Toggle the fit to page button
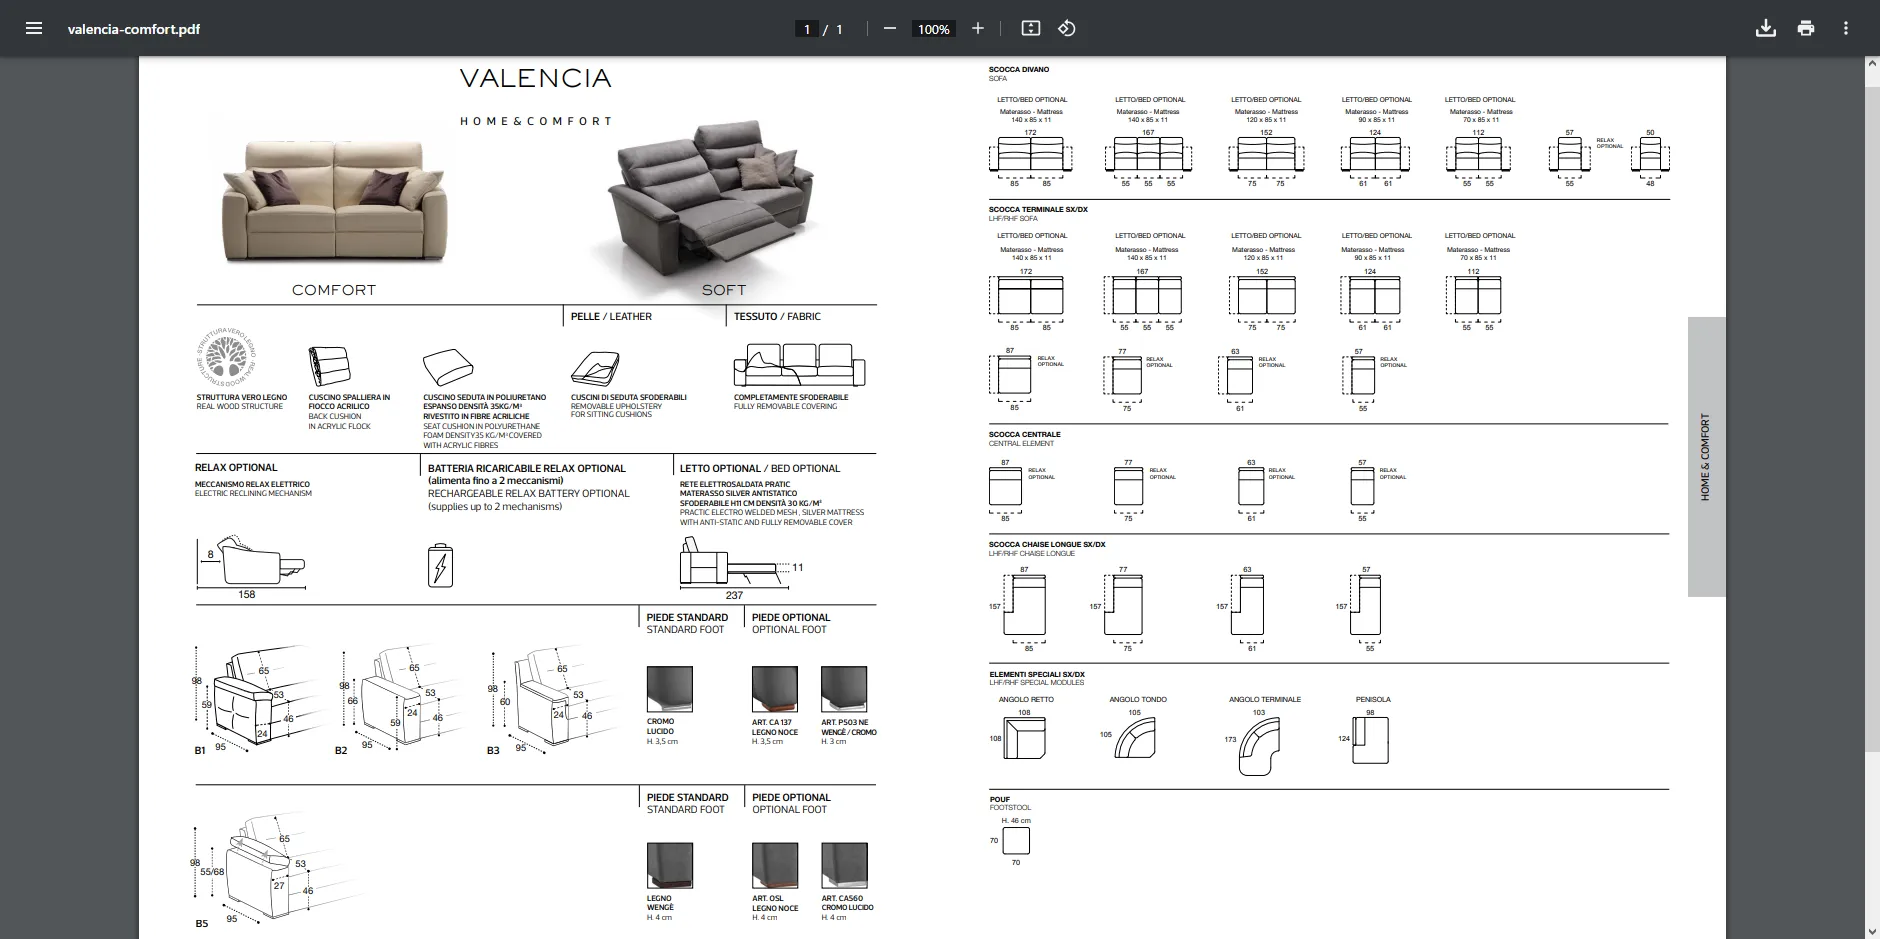 click(x=1030, y=28)
